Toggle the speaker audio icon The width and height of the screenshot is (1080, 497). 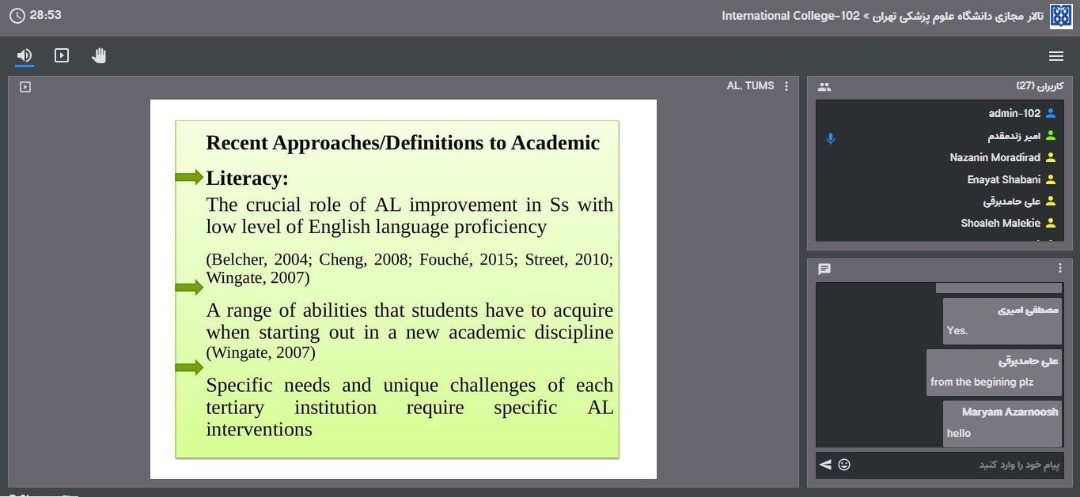click(x=24, y=55)
